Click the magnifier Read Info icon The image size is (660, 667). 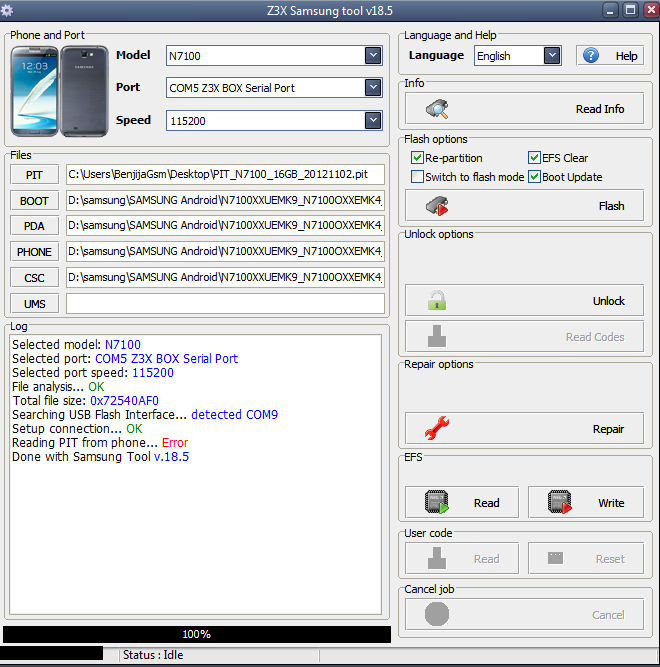click(437, 109)
